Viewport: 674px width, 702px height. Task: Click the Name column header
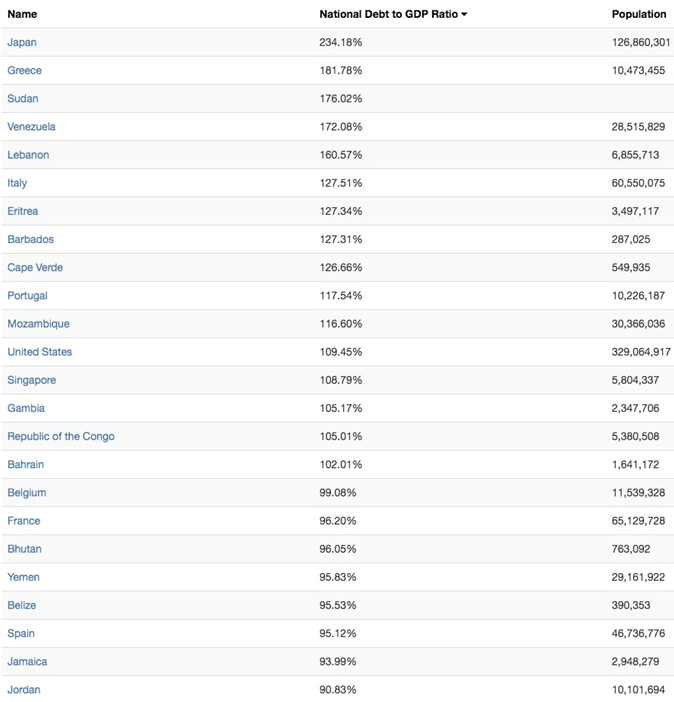point(22,14)
